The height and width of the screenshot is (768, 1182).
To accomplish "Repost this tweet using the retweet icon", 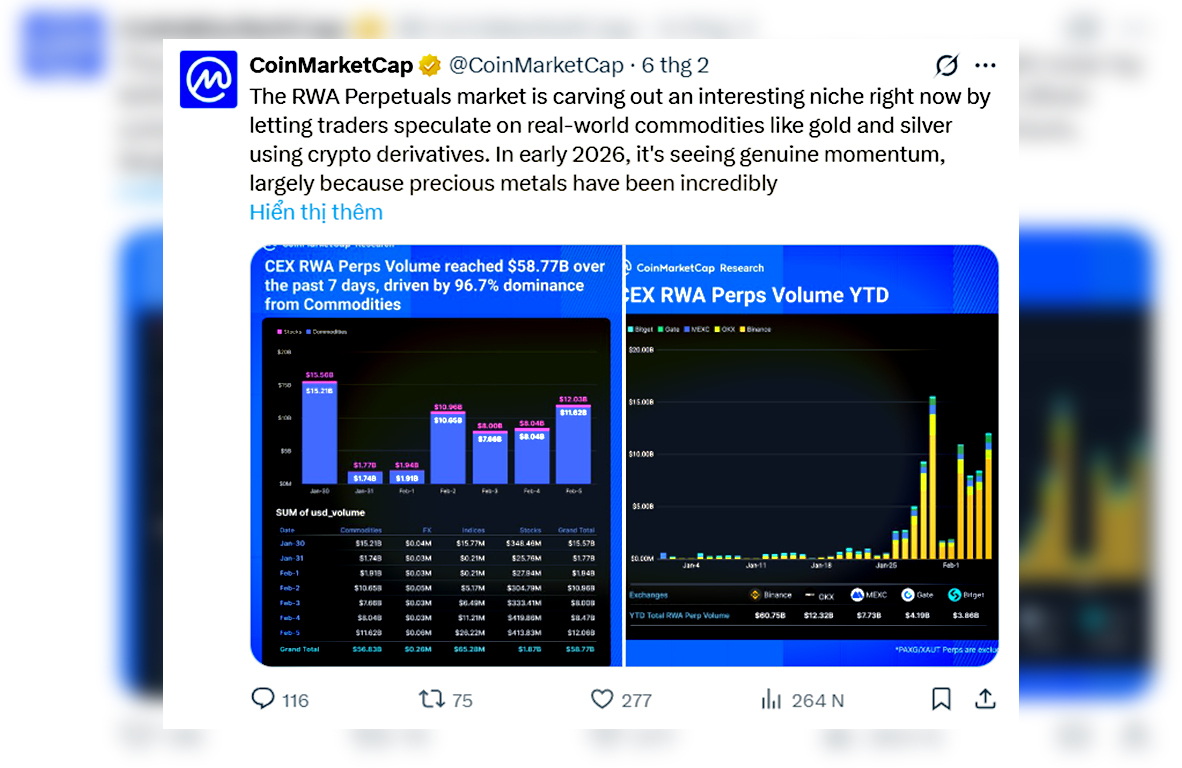I will point(432,699).
